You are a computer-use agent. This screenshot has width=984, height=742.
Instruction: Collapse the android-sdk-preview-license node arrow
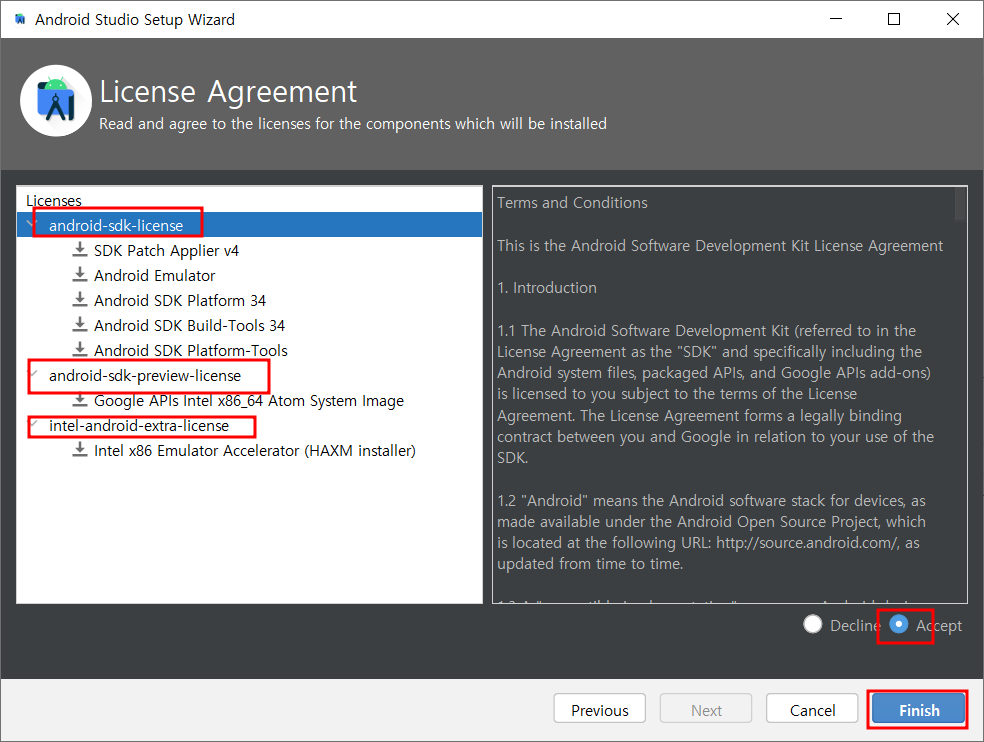click(34, 375)
